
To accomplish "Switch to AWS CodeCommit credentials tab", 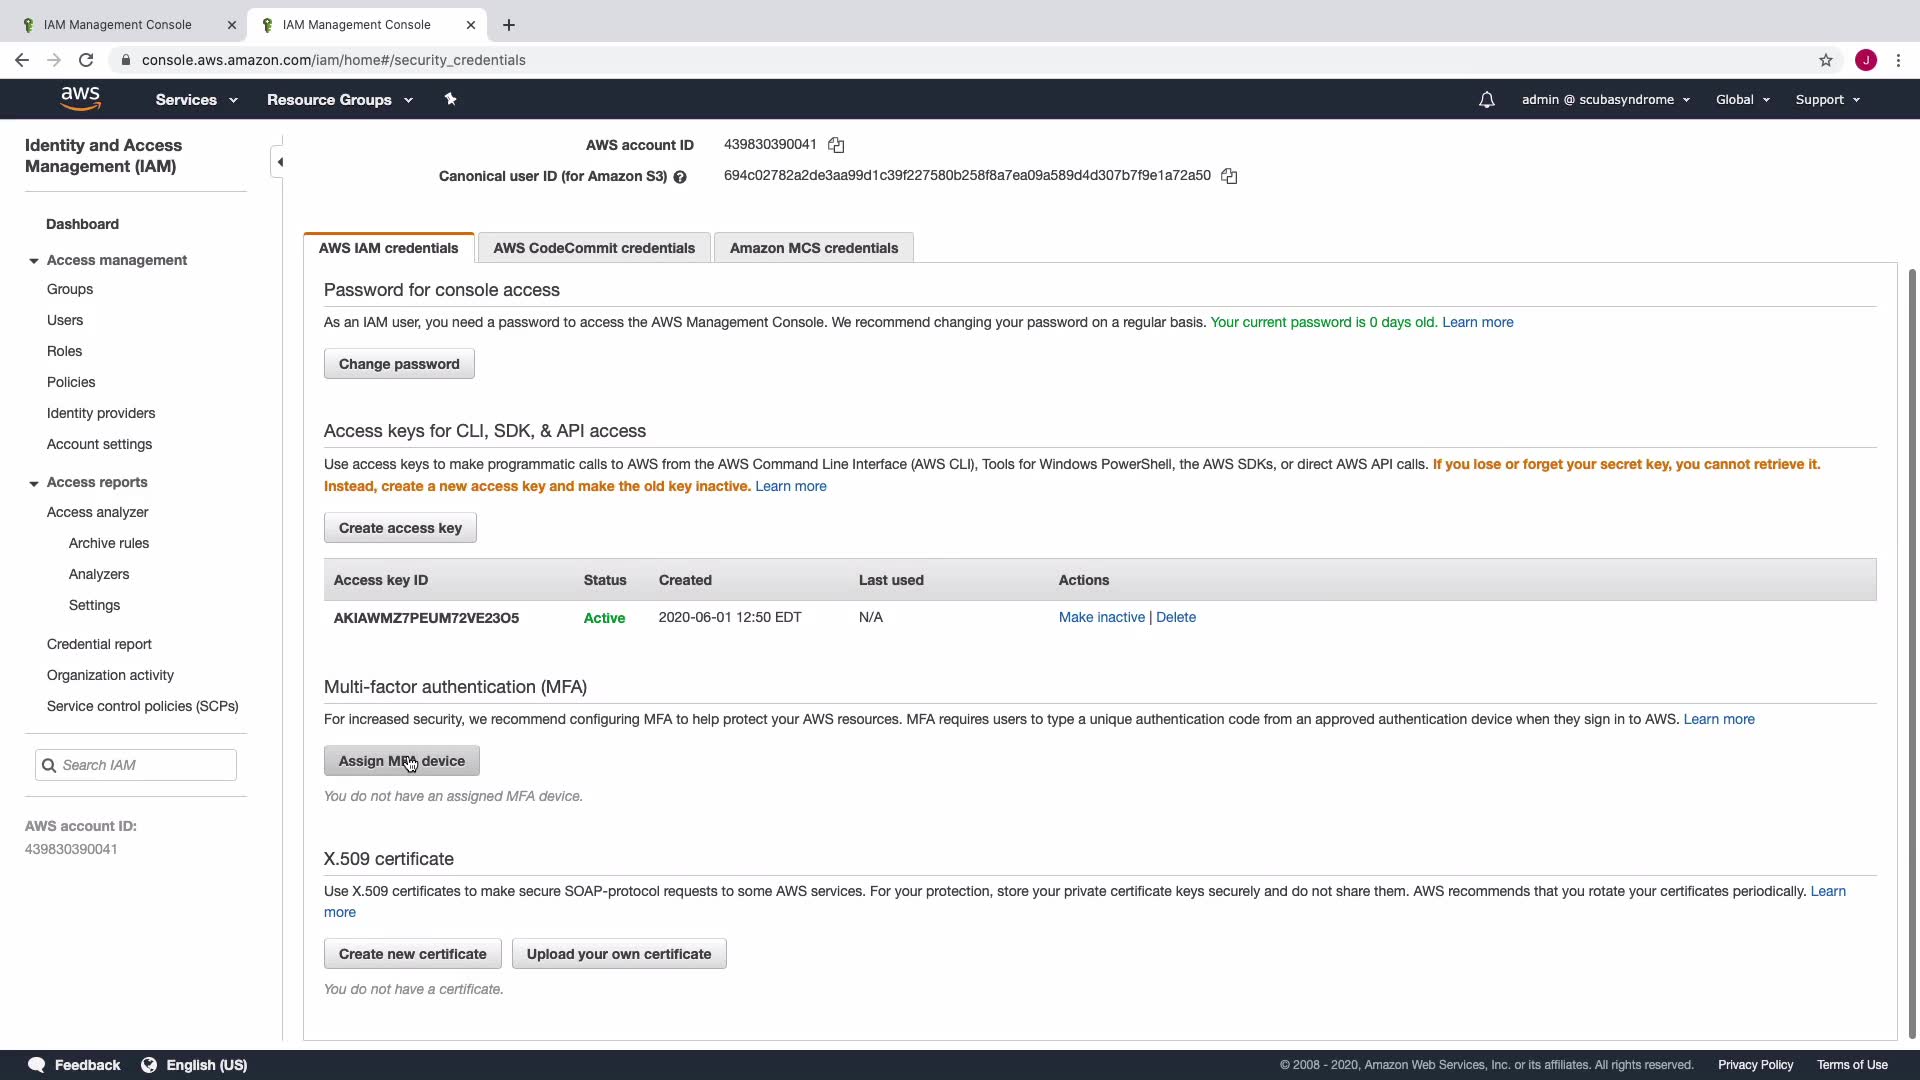I will (593, 248).
